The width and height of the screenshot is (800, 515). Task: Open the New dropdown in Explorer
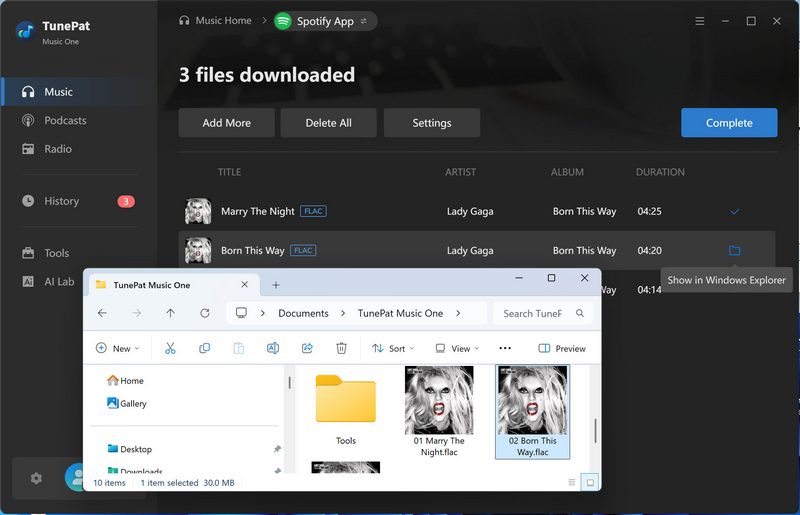[117, 348]
